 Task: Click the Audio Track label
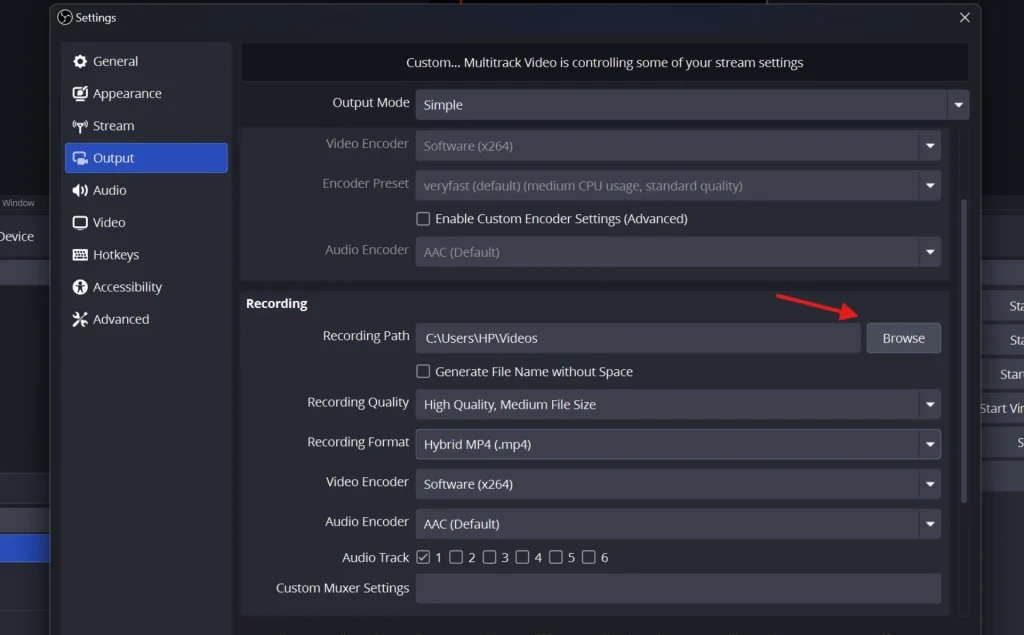click(376, 557)
